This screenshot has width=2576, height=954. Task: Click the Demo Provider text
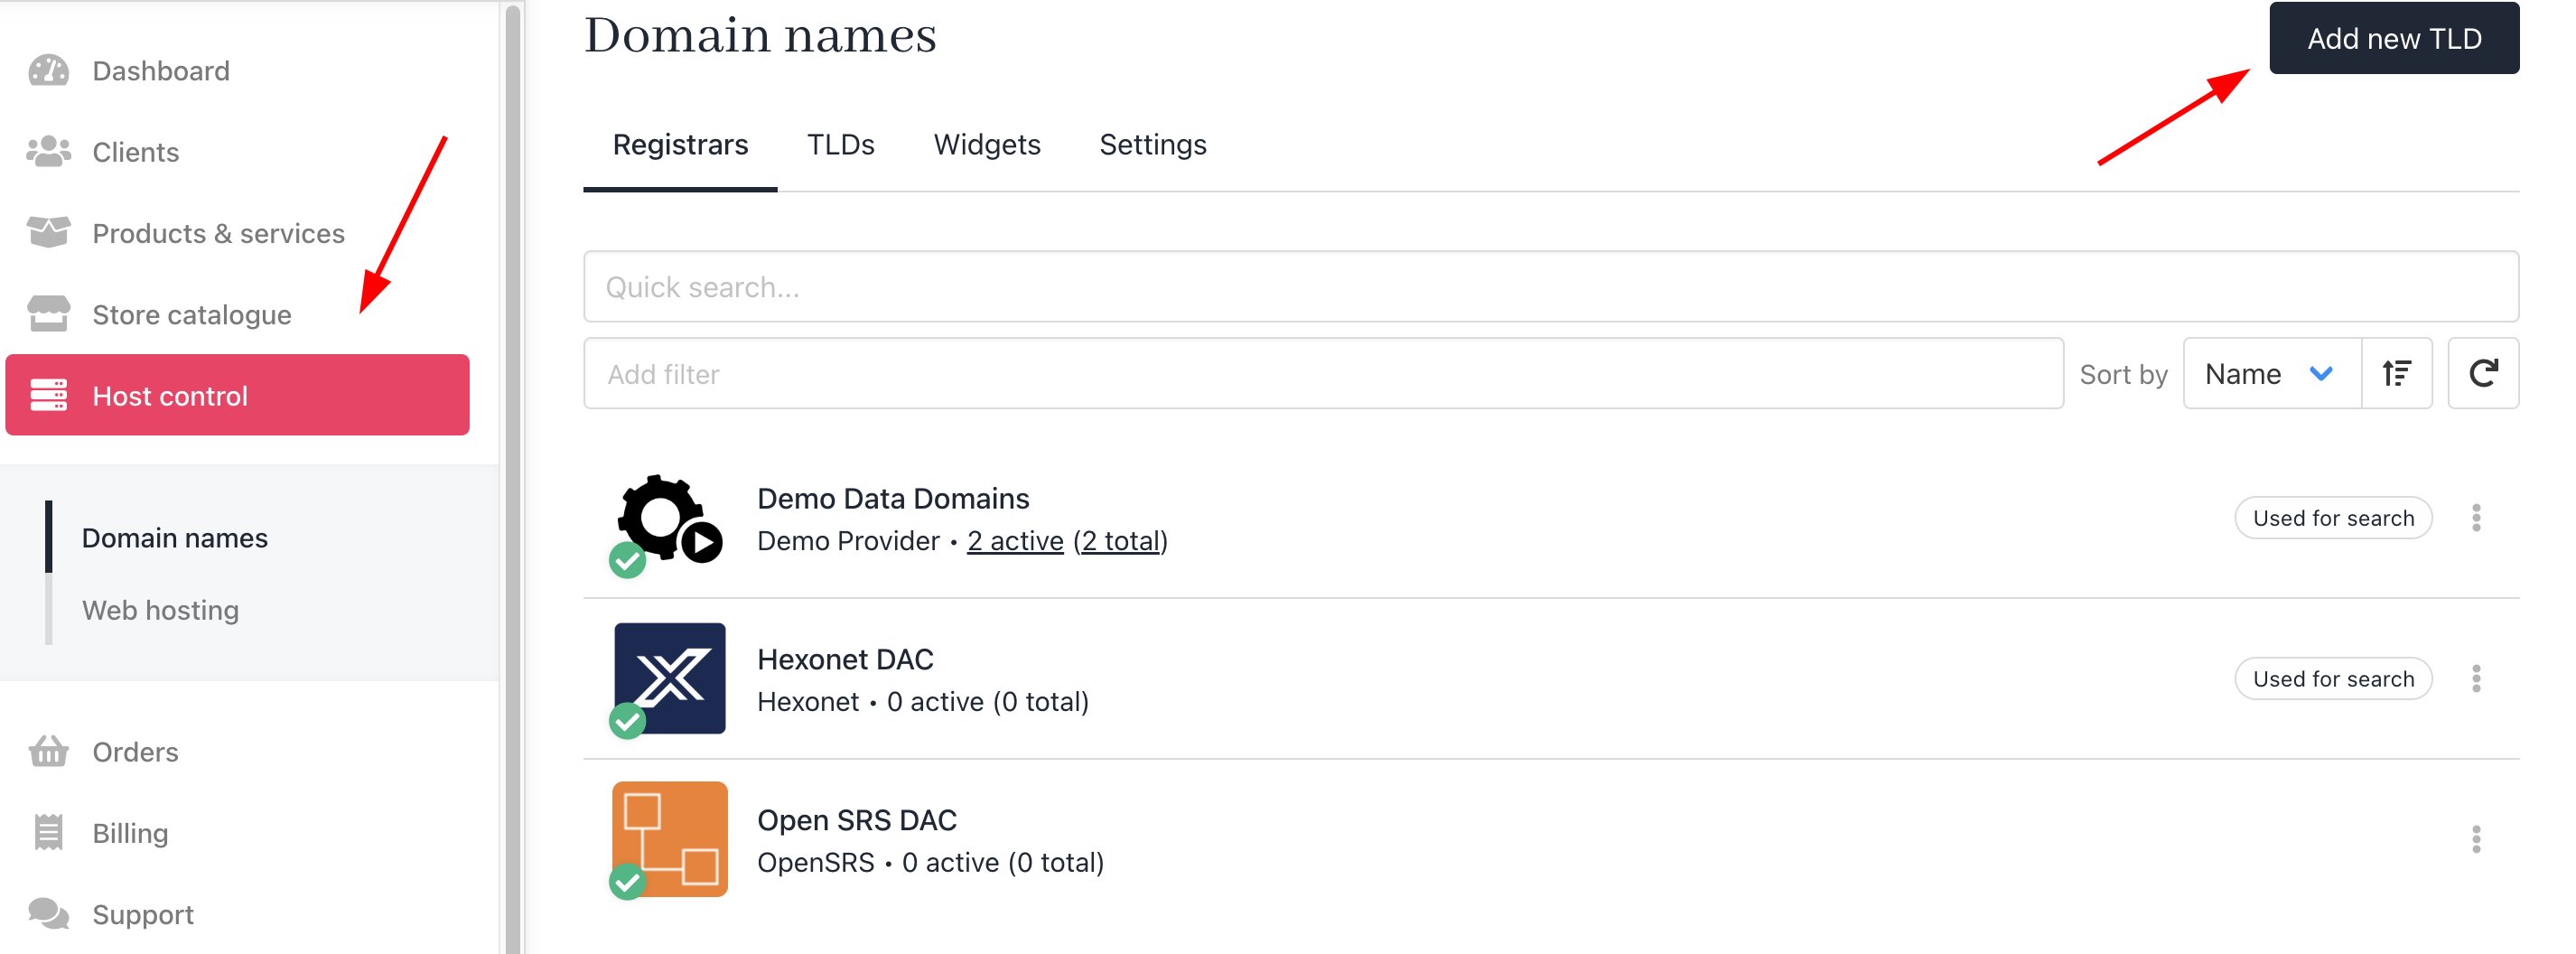coord(848,541)
